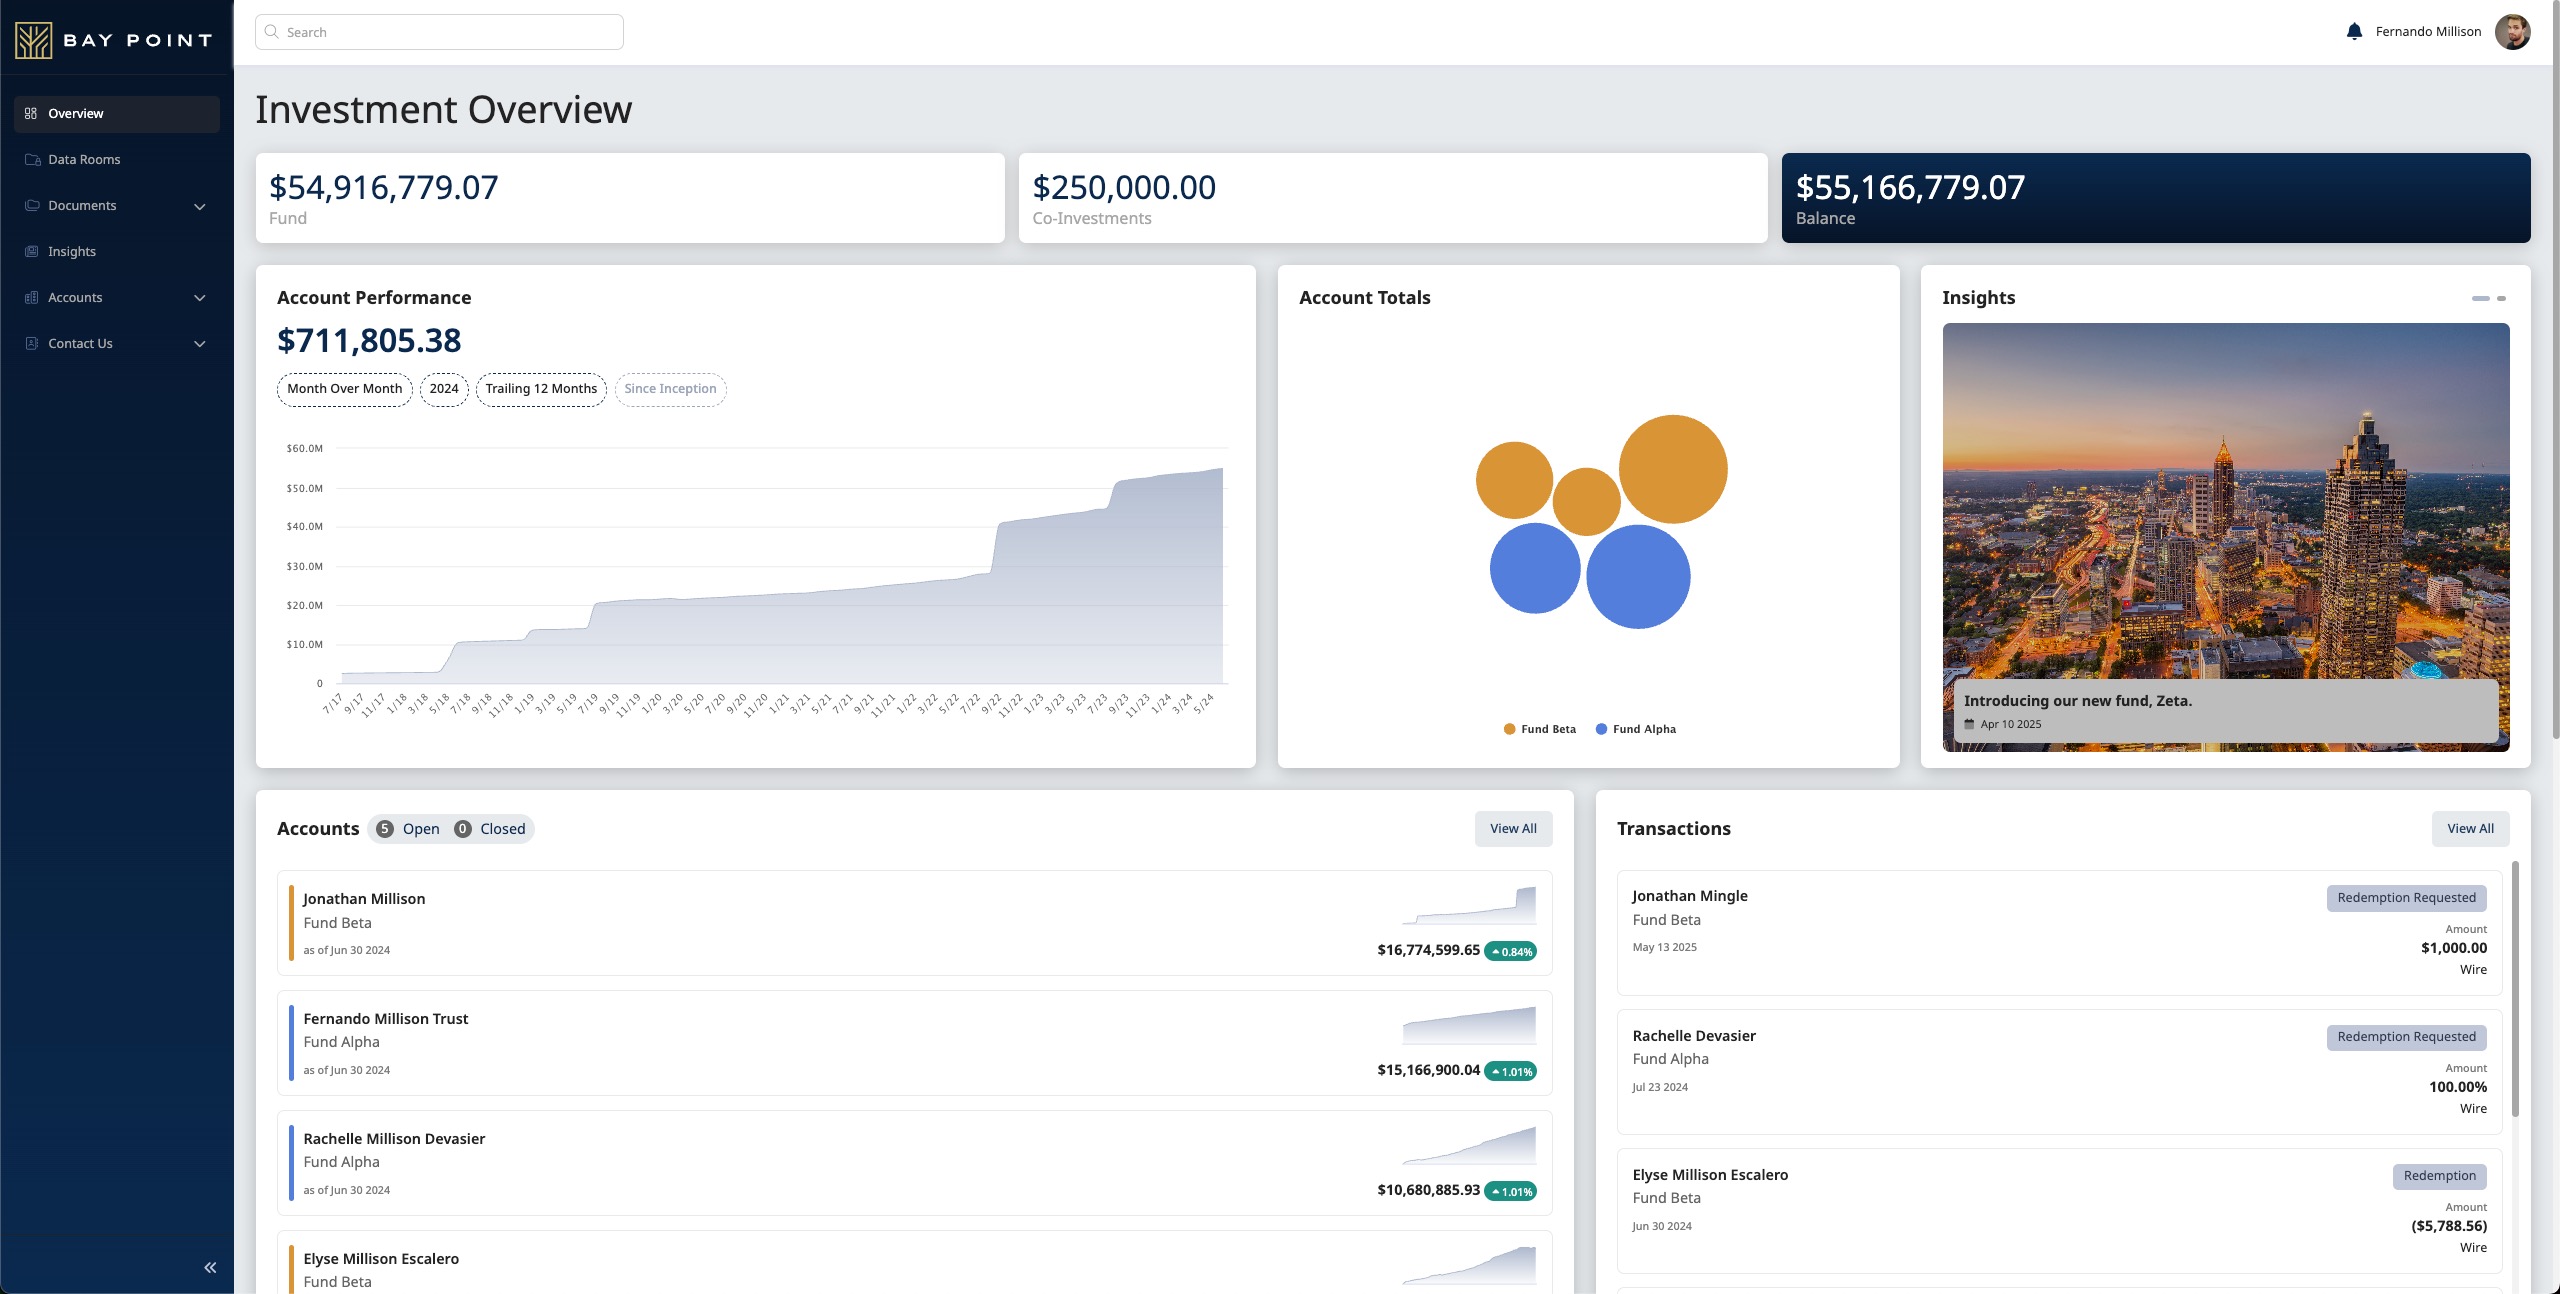Click the Apr 10 2025 calendar icon
The image size is (2560, 1294).
tap(1969, 725)
